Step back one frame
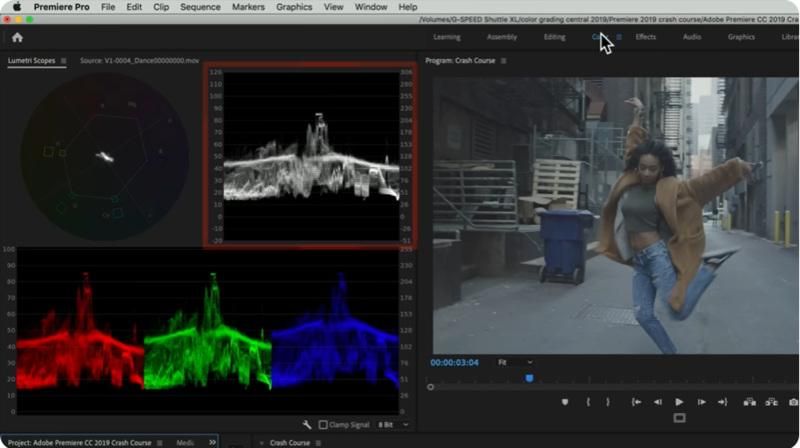 pyautogui.click(x=658, y=402)
